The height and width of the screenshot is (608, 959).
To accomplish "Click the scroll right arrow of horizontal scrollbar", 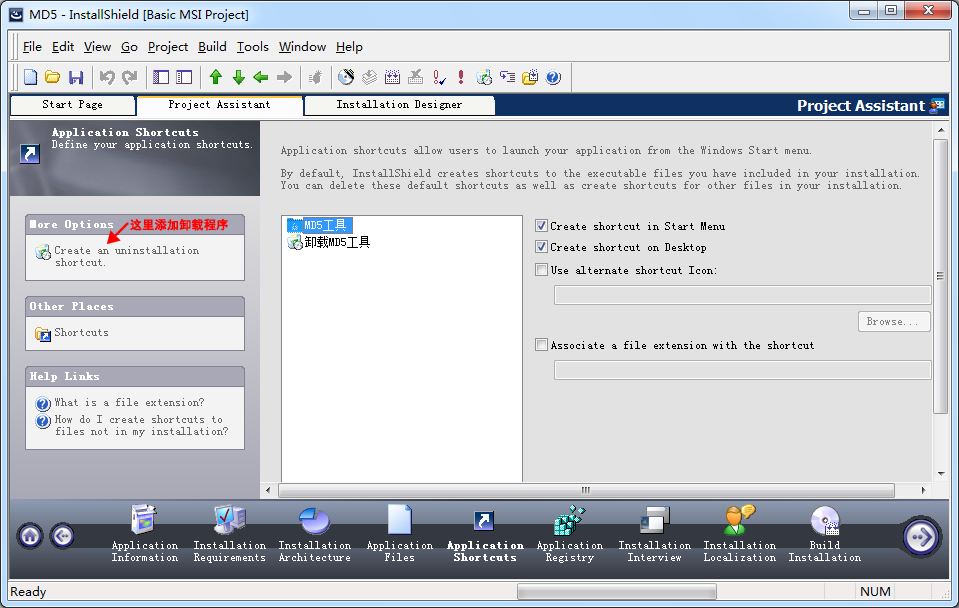I will coord(924,491).
